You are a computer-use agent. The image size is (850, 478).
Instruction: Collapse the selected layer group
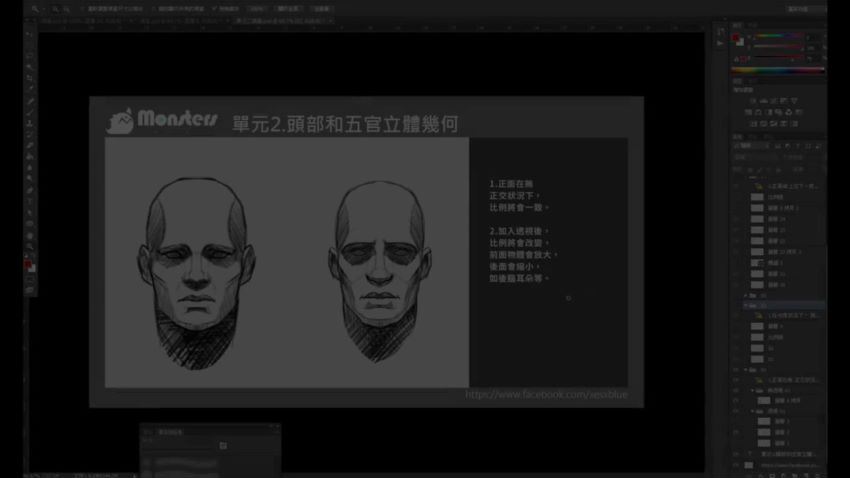[x=746, y=306]
